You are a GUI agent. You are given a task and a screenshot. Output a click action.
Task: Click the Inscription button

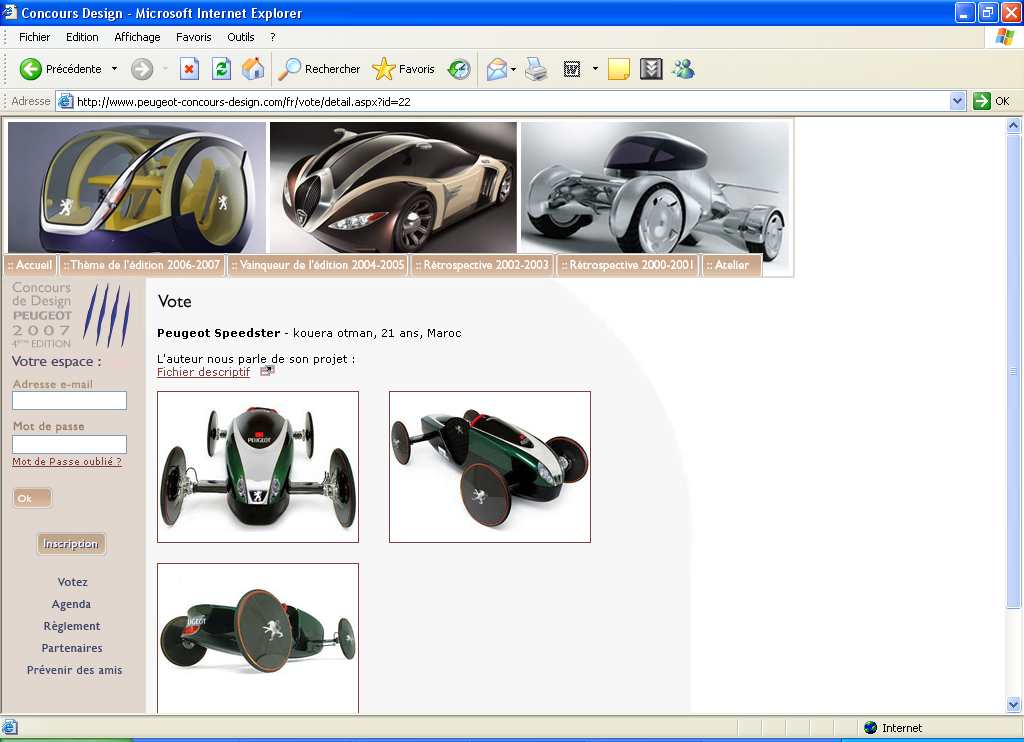pos(71,543)
